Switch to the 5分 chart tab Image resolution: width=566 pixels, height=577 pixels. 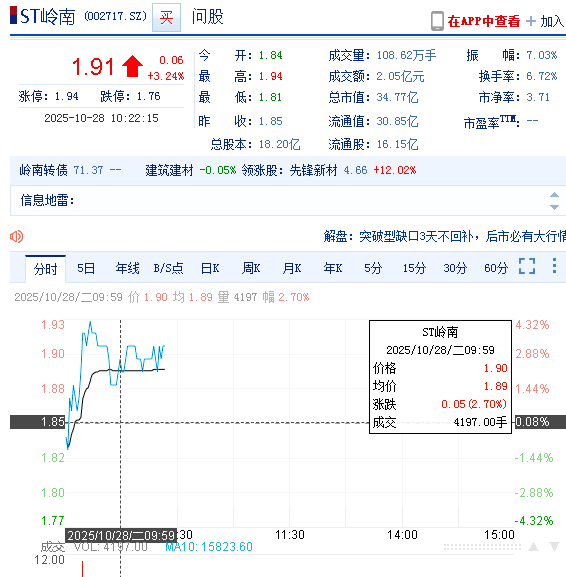coord(373,268)
